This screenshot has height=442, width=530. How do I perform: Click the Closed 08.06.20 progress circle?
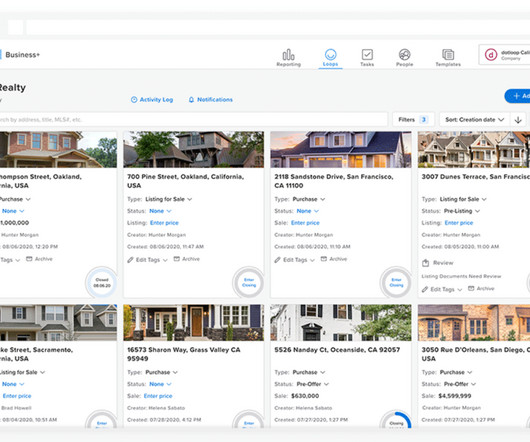pos(102,283)
